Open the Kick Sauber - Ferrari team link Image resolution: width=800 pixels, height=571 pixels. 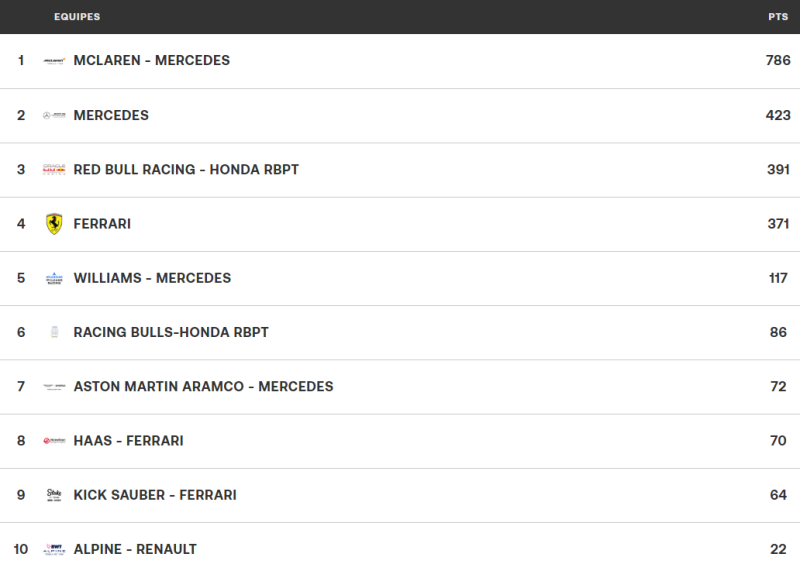[155, 495]
